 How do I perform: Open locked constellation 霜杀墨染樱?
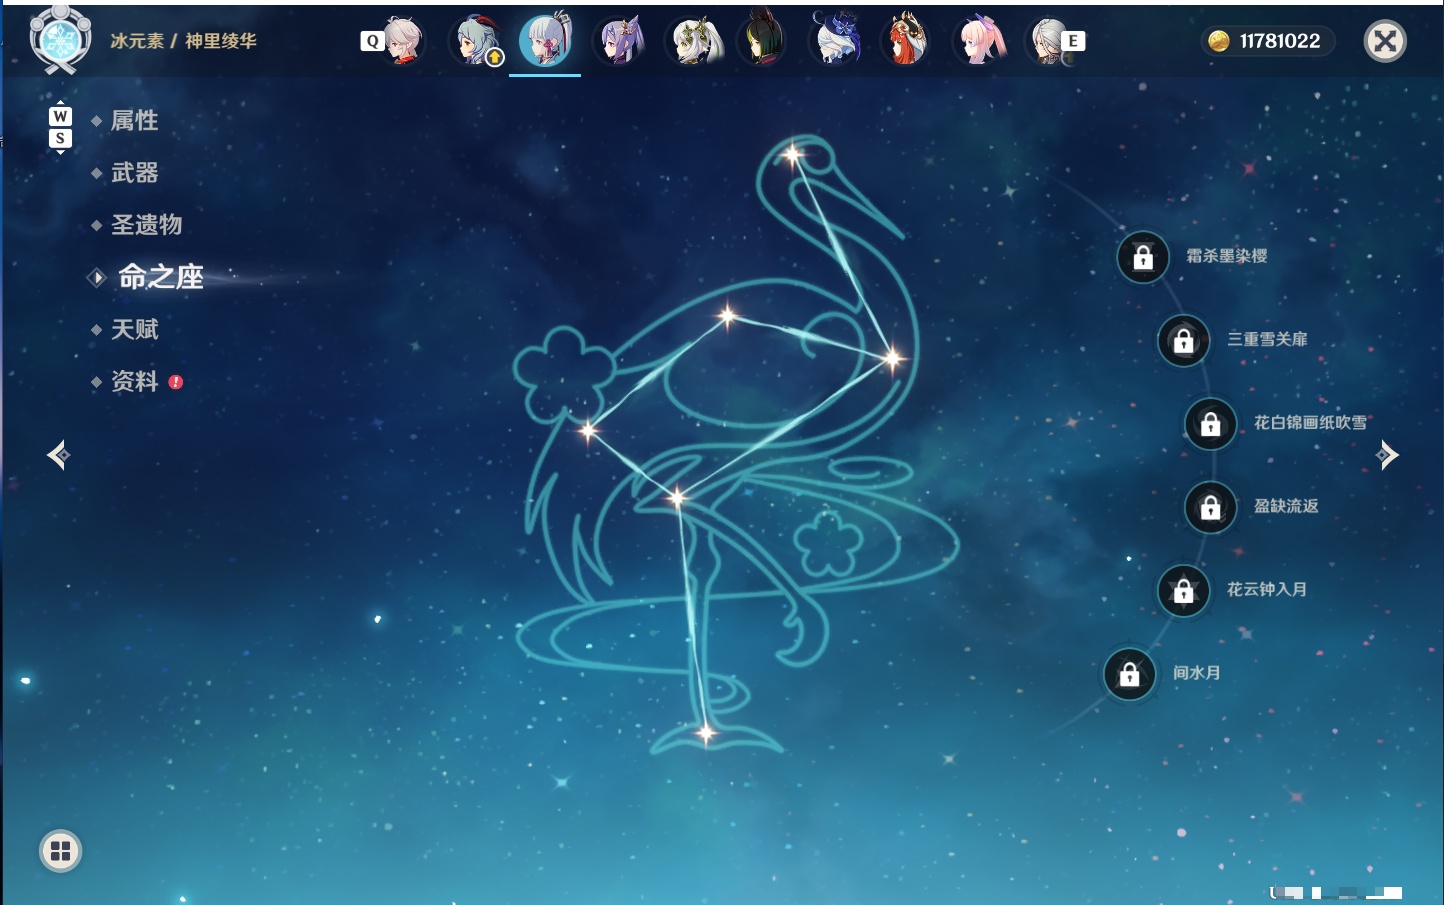click(1143, 258)
